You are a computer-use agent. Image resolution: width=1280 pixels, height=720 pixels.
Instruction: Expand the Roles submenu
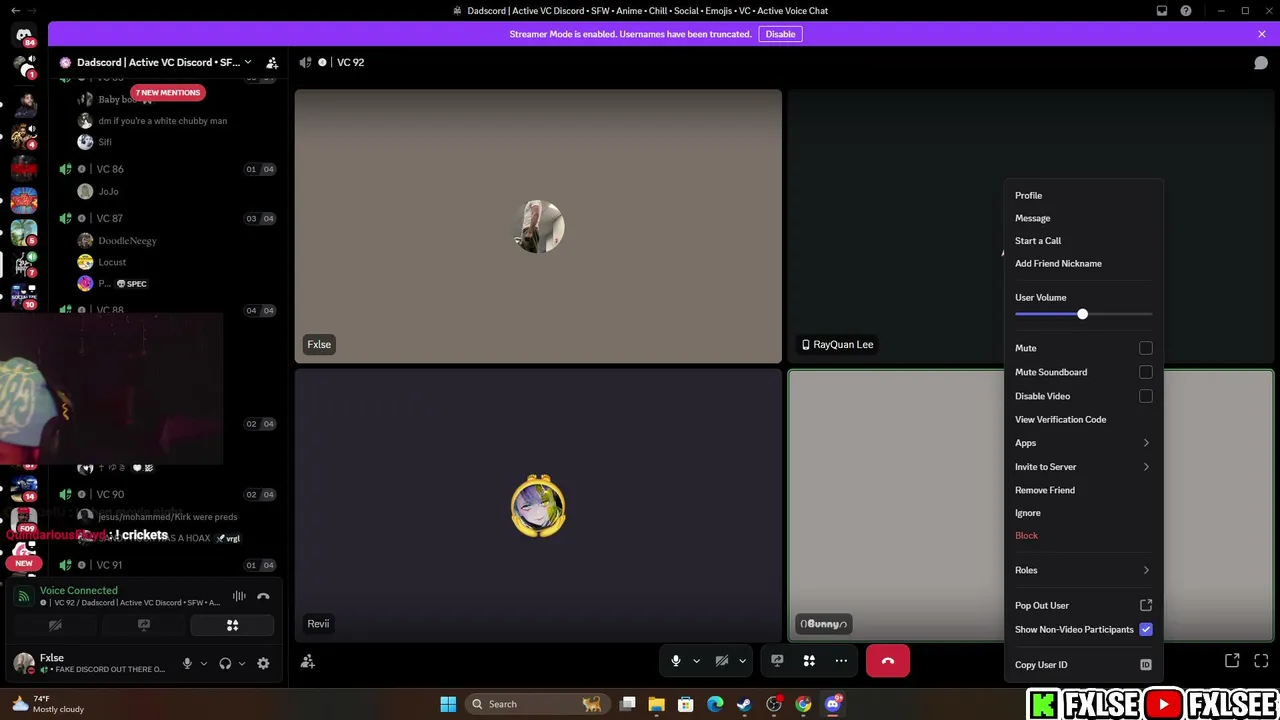click(1083, 570)
